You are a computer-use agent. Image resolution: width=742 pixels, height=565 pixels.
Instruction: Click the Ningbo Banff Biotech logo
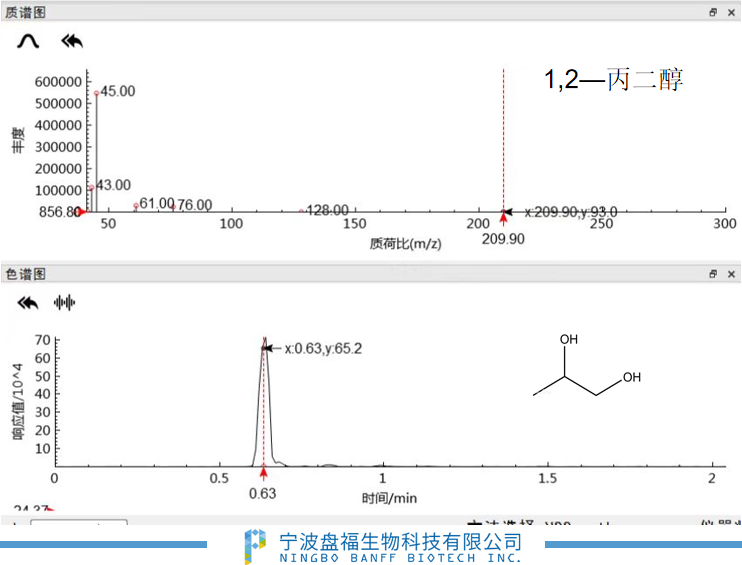click(256, 547)
